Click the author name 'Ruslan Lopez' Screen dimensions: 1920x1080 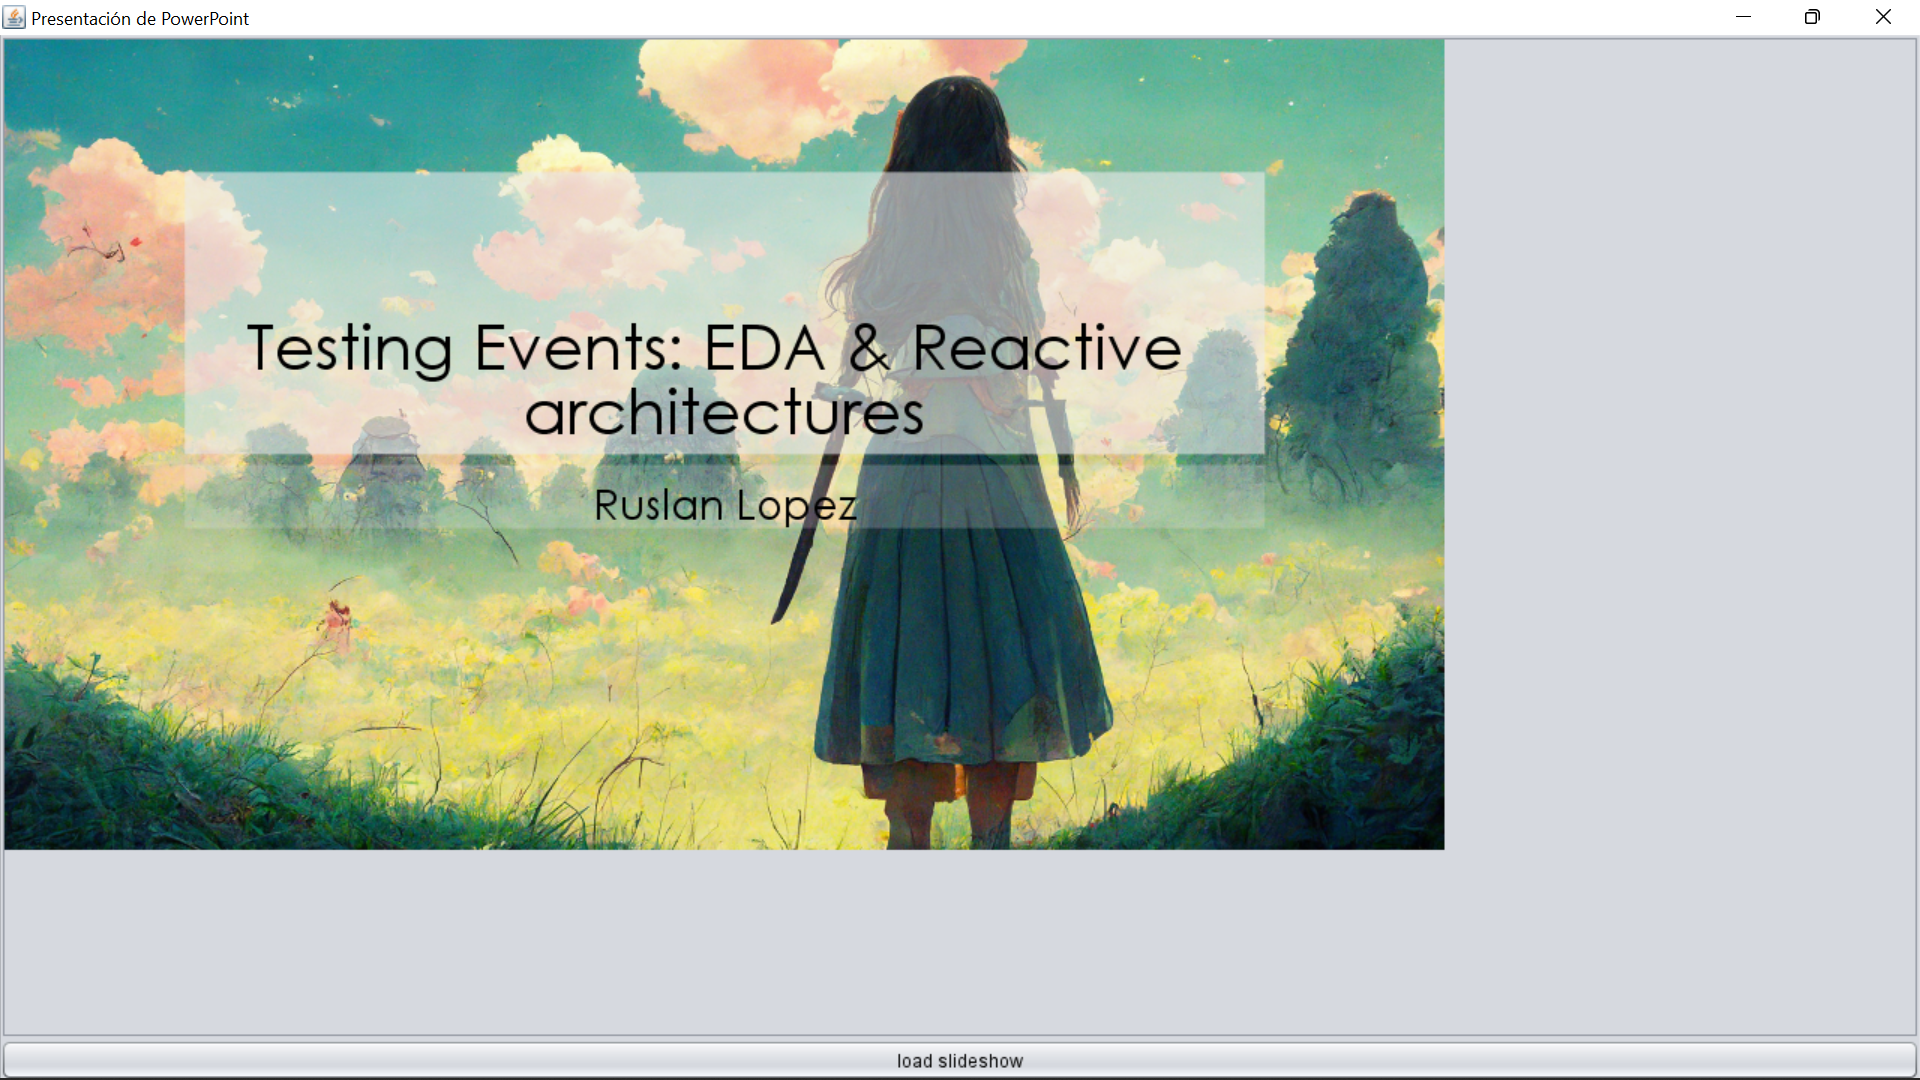725,506
